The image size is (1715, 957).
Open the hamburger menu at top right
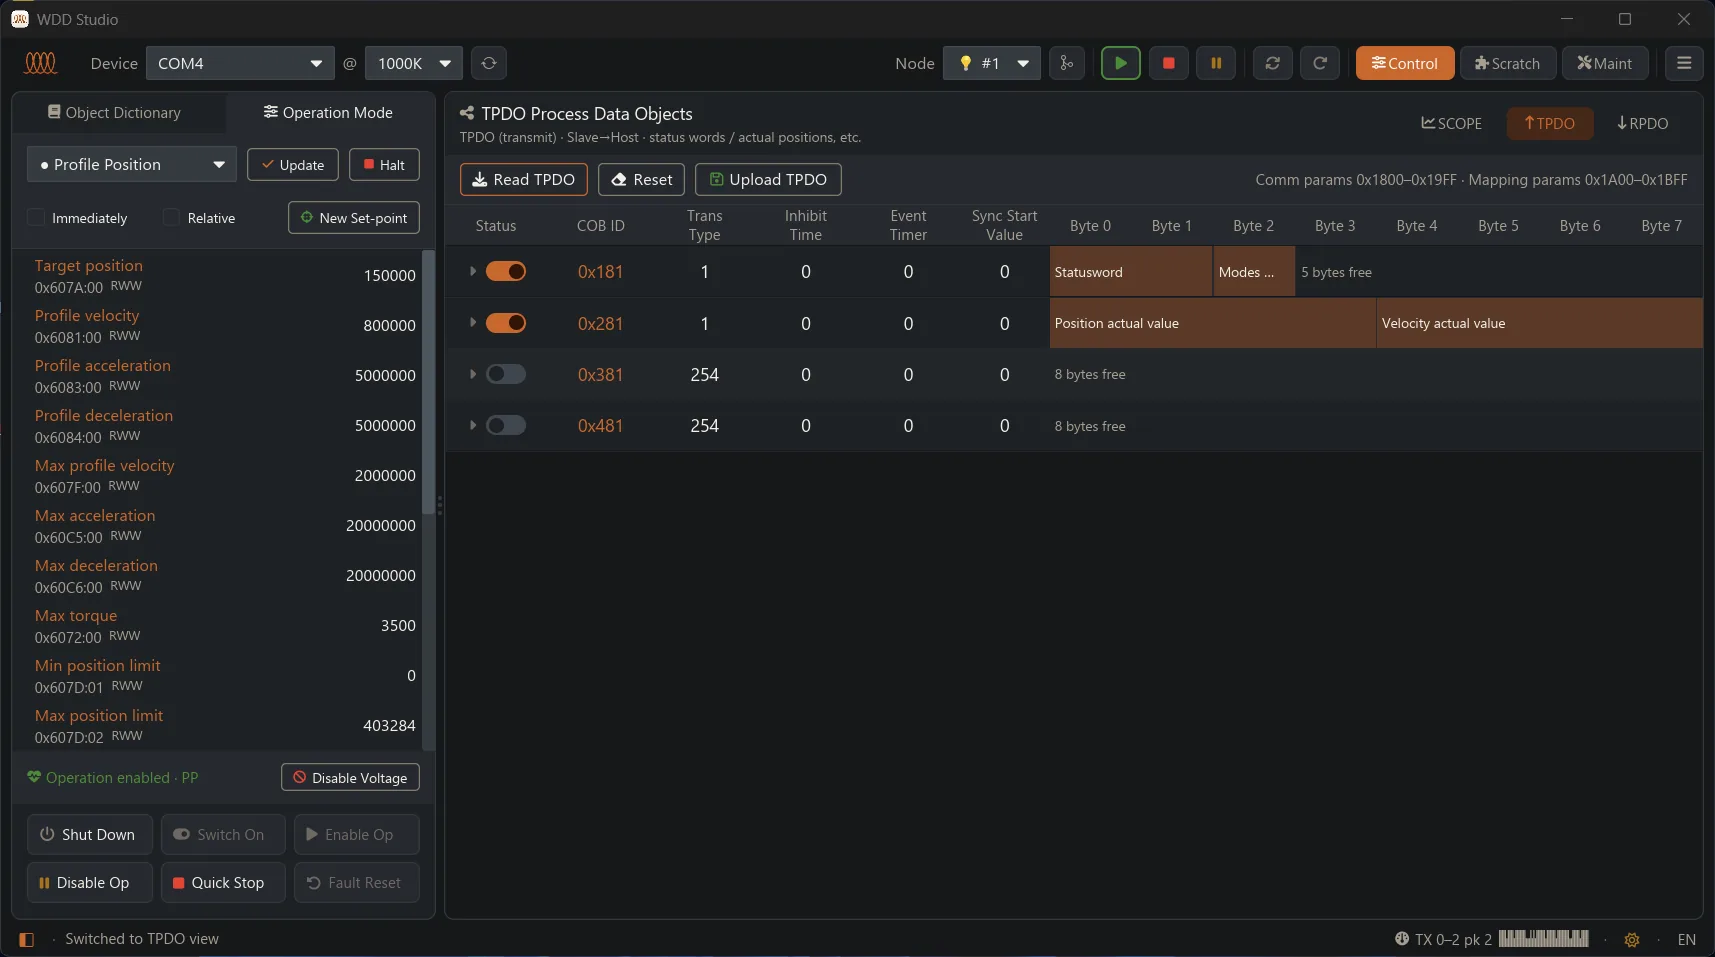tap(1684, 63)
